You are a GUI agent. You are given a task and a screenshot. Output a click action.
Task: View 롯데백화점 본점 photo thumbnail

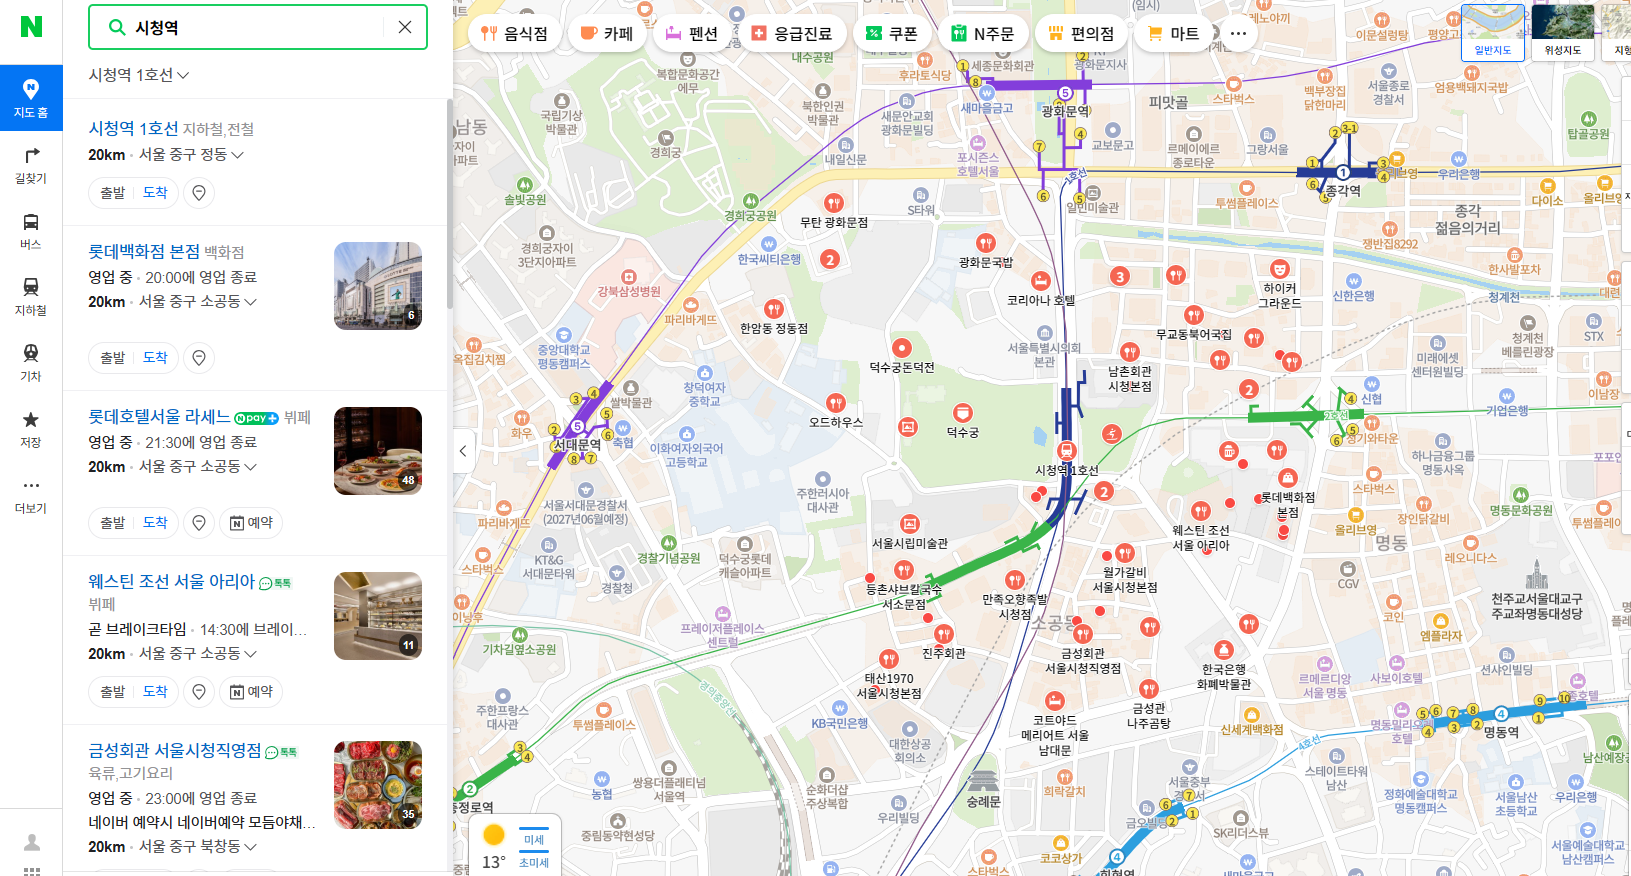click(x=378, y=286)
